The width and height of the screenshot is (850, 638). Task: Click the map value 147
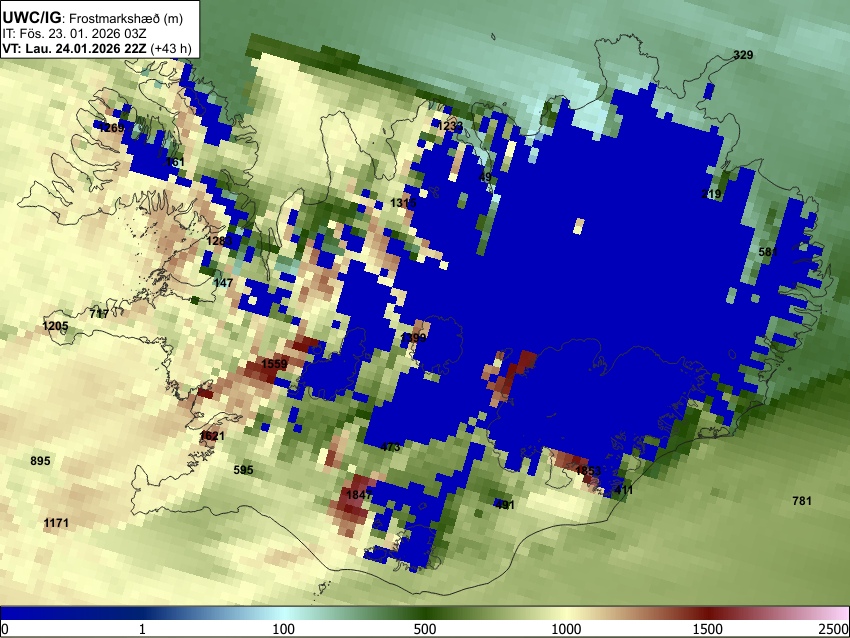[x=223, y=282]
